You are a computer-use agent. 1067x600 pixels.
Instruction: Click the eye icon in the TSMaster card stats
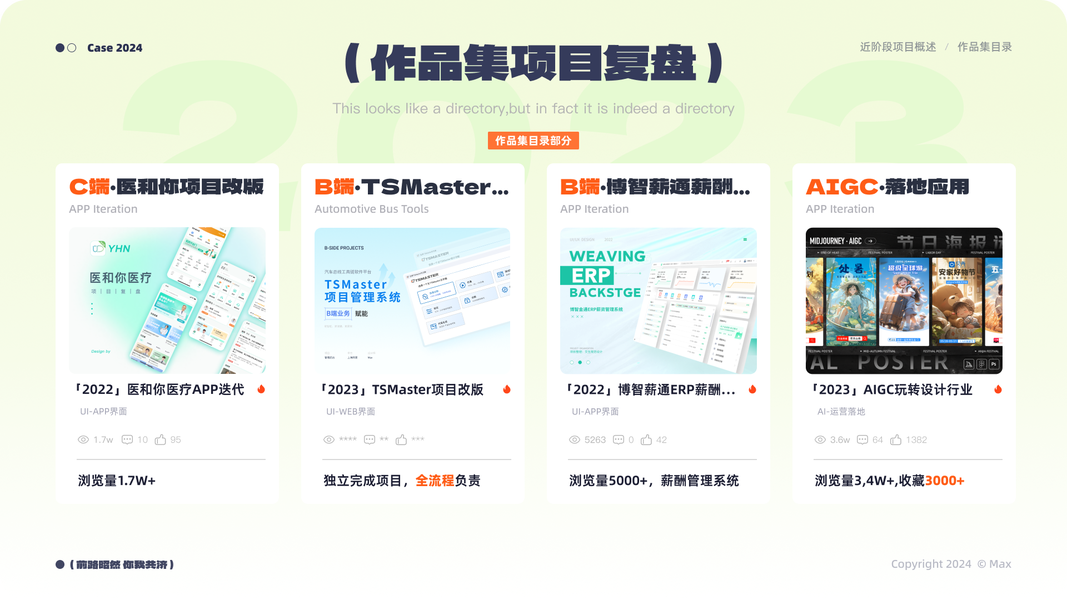pyautogui.click(x=329, y=440)
